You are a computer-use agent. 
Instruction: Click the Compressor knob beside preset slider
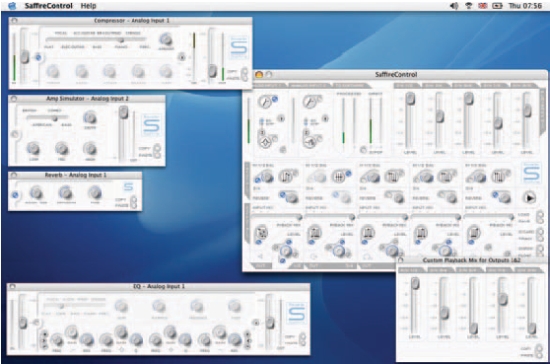166,39
